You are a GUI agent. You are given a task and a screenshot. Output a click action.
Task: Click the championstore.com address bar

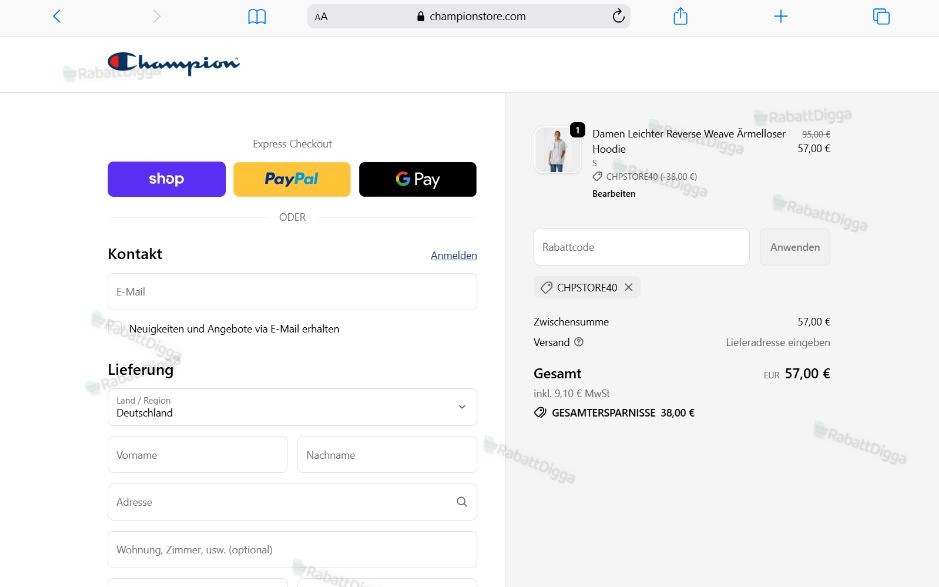pyautogui.click(x=469, y=16)
